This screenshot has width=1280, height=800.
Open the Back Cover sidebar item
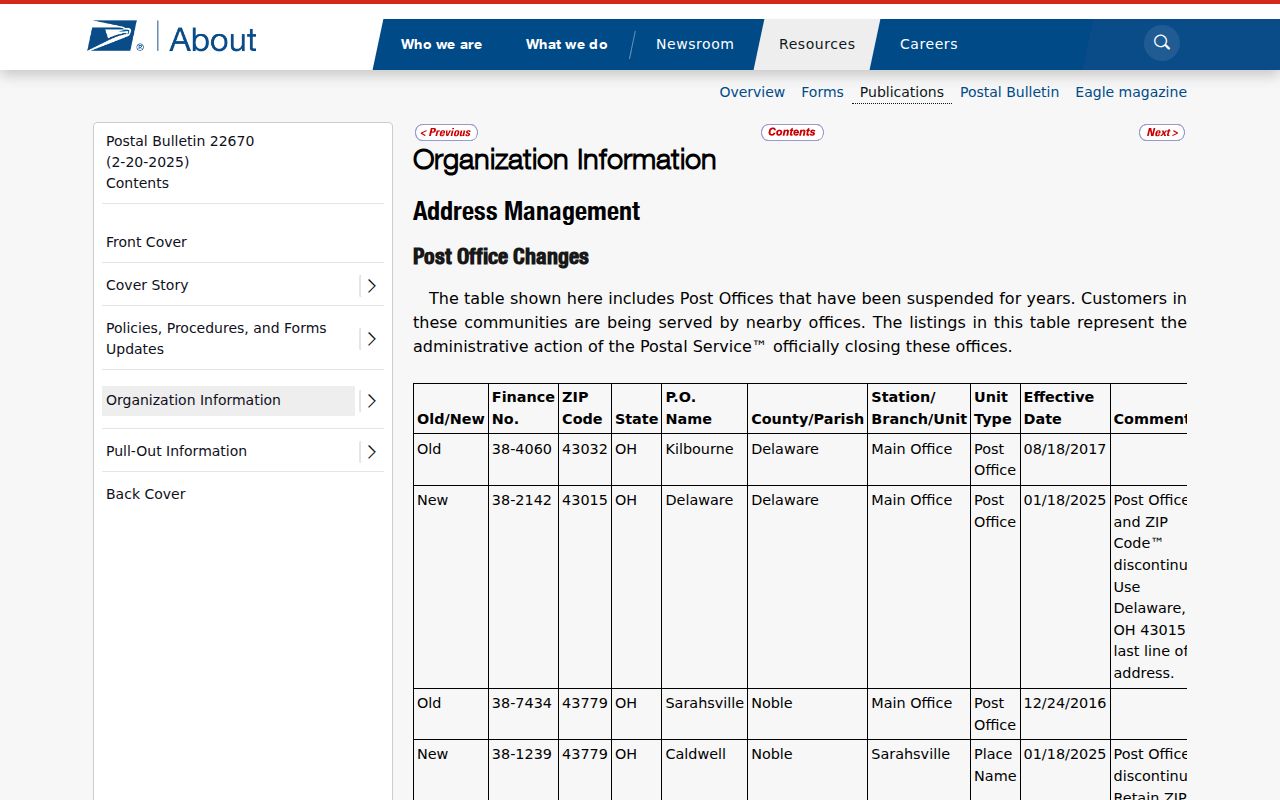pos(146,494)
